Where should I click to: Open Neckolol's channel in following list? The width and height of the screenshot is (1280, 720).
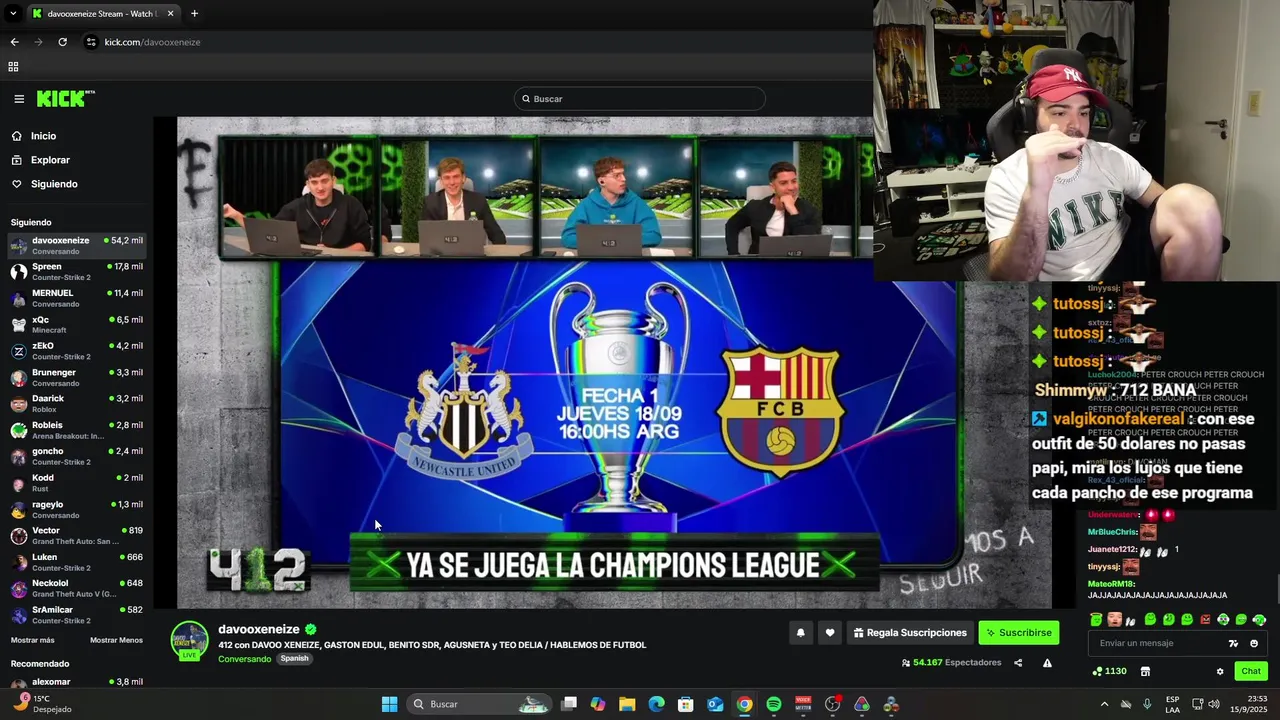coord(77,588)
